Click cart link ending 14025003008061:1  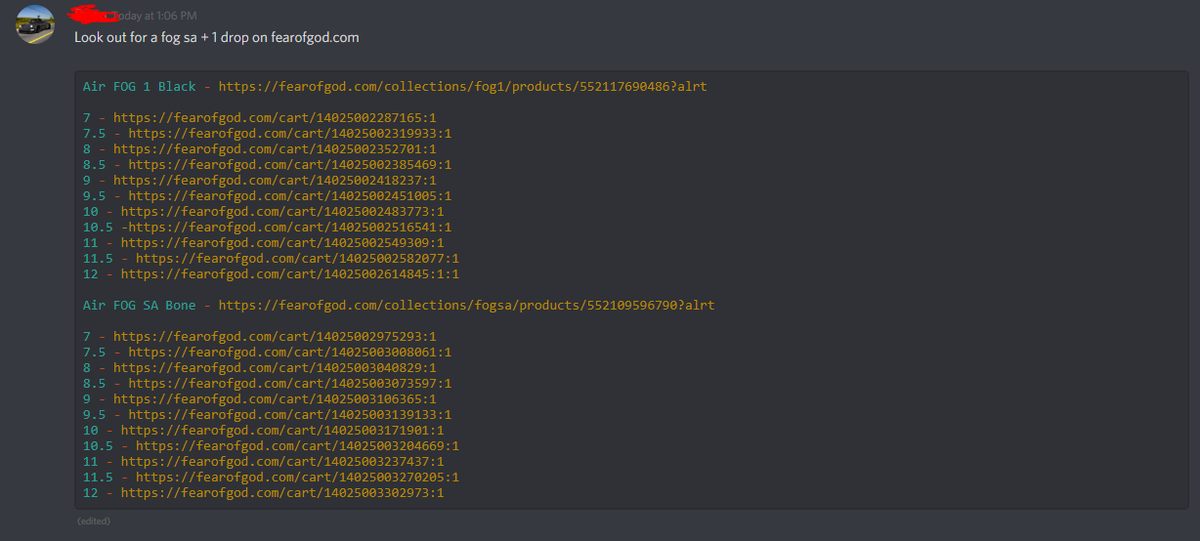point(290,352)
